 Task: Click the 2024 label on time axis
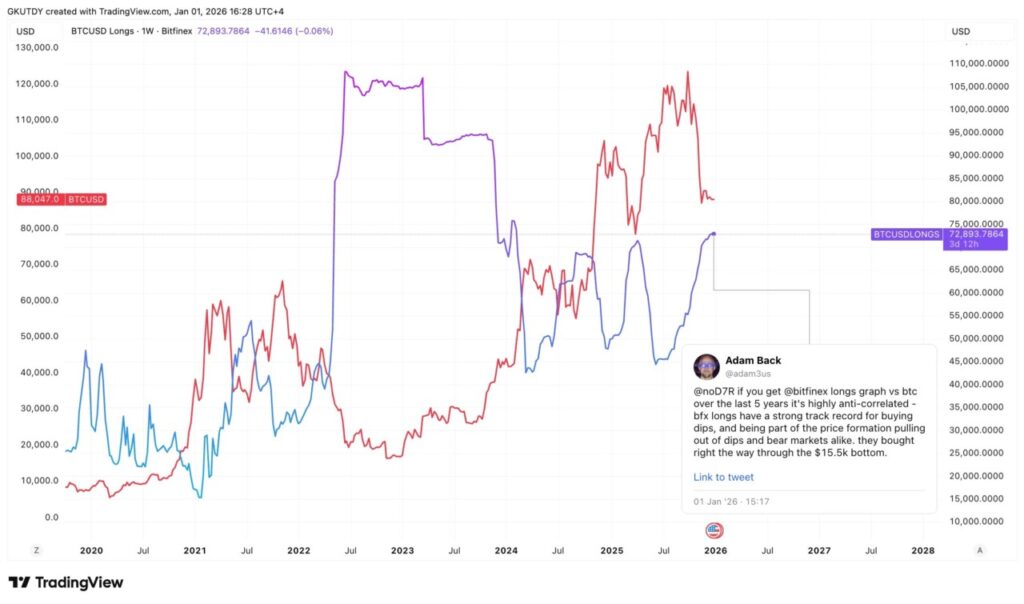(506, 550)
